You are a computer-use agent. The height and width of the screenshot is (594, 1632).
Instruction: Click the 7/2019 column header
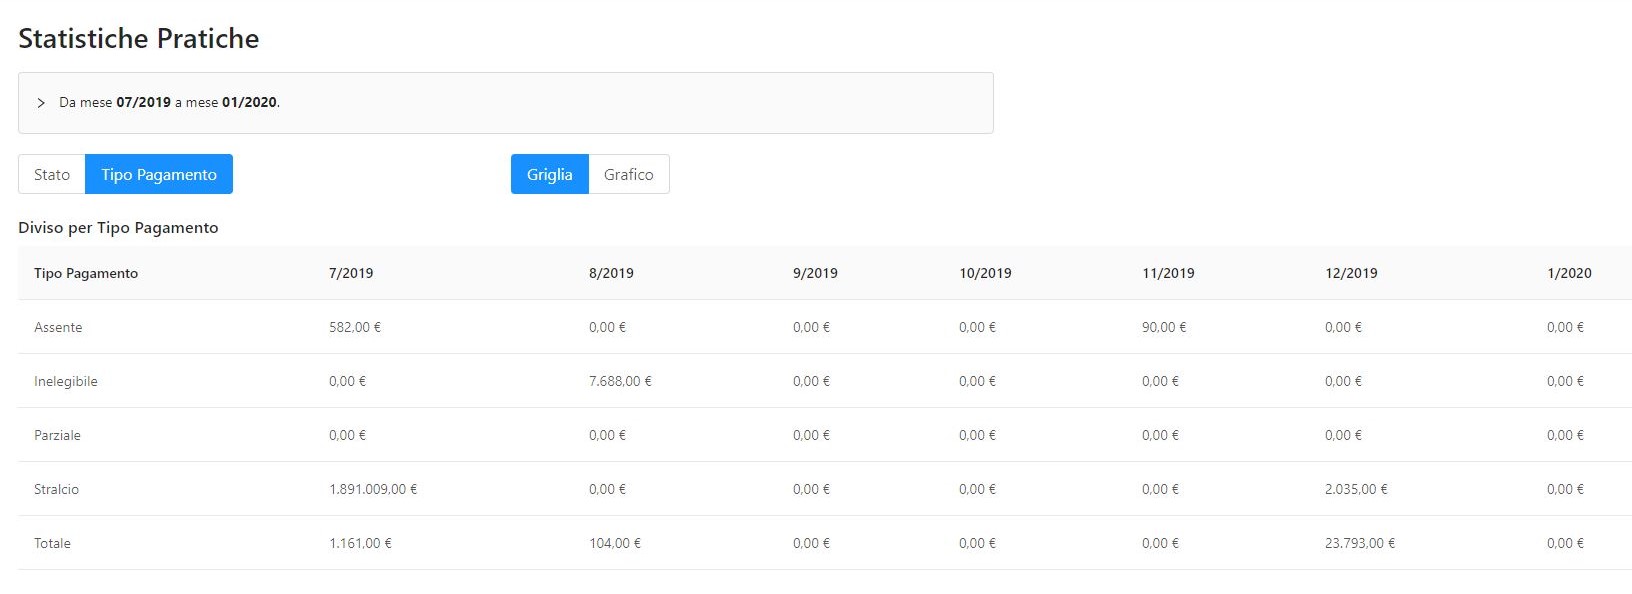(351, 273)
